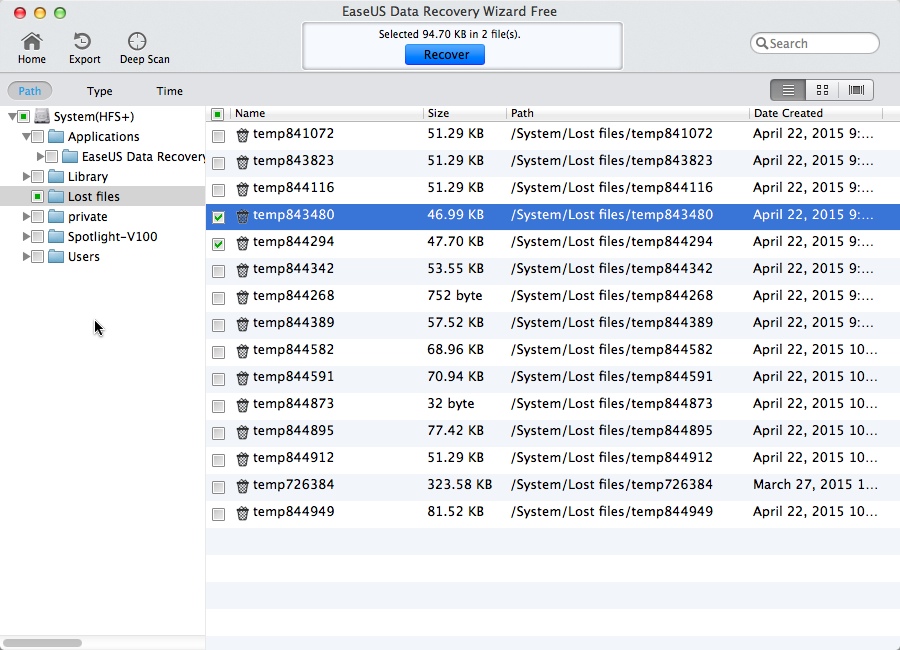The width and height of the screenshot is (900, 650).
Task: Sort by the Name column header
Action: click(x=326, y=113)
